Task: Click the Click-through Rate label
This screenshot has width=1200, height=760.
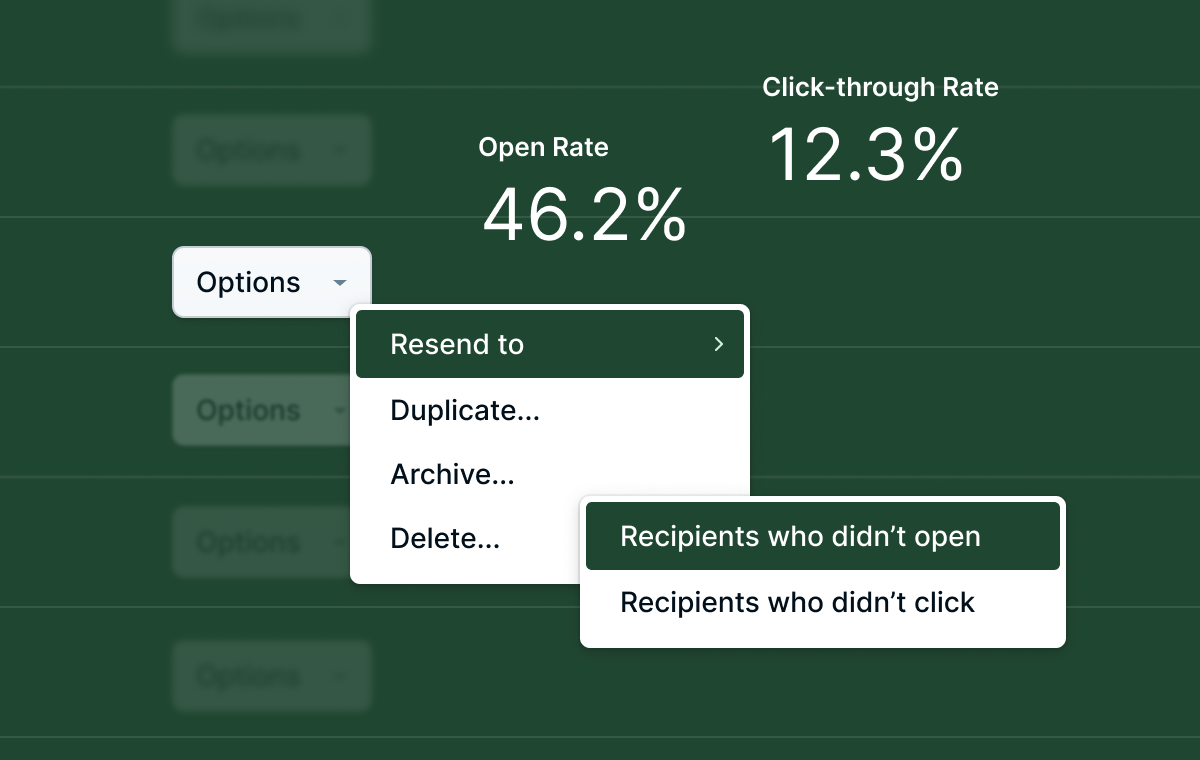Action: [880, 87]
